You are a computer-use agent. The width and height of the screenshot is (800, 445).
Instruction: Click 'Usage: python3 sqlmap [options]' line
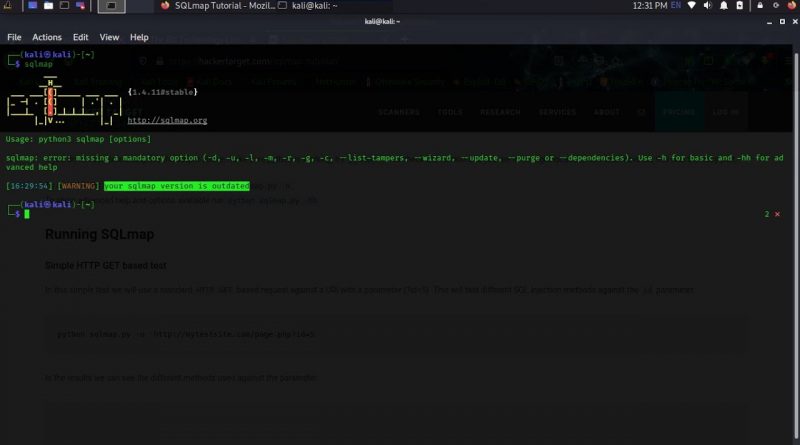78,139
